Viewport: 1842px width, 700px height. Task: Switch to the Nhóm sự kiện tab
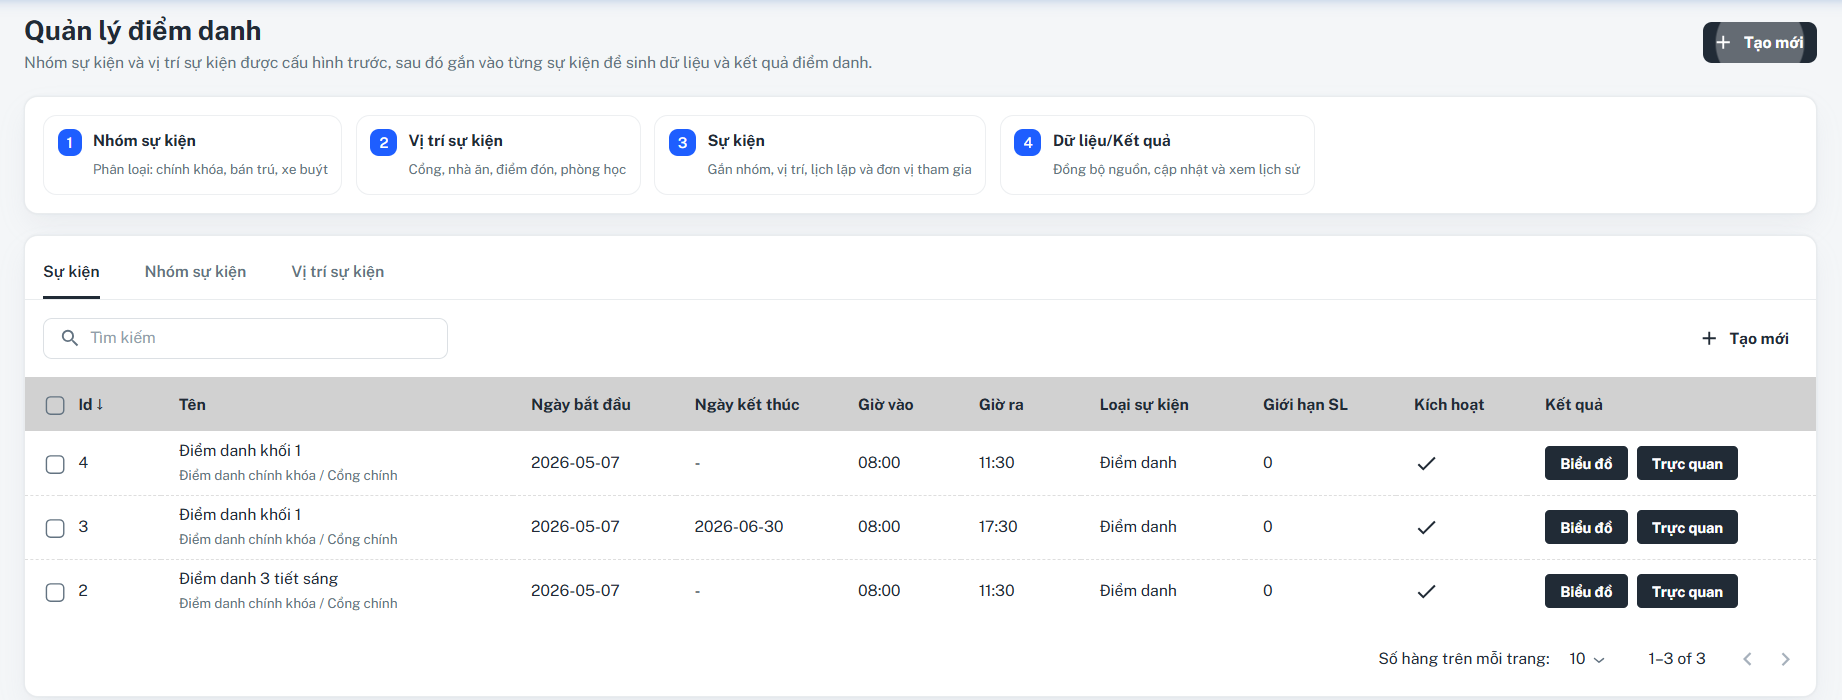pos(195,272)
